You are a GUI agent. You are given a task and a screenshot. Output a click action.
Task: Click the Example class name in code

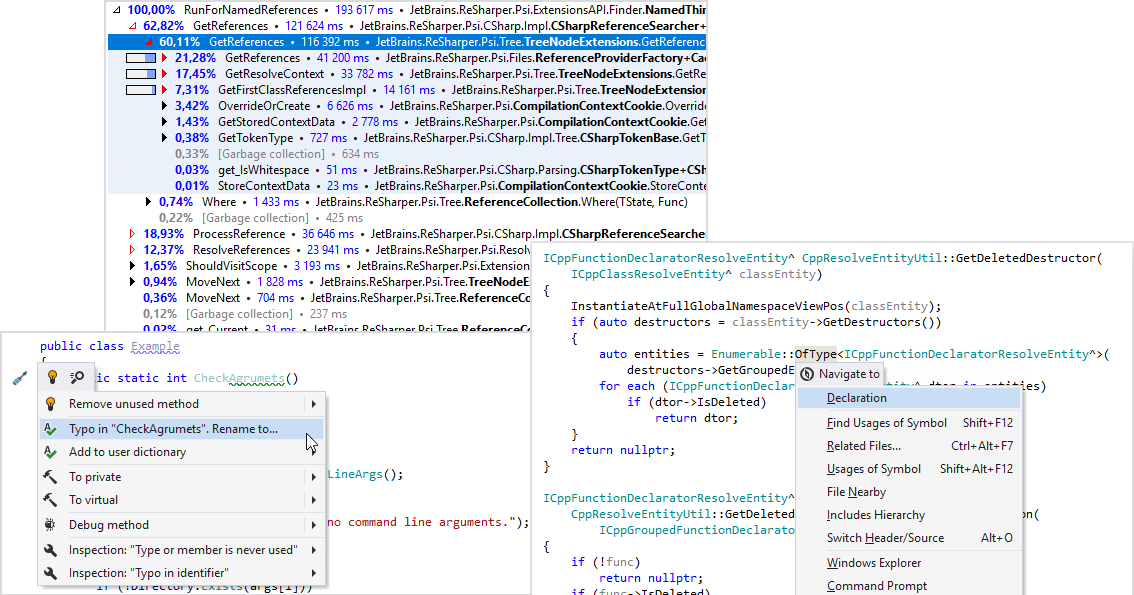(x=155, y=347)
